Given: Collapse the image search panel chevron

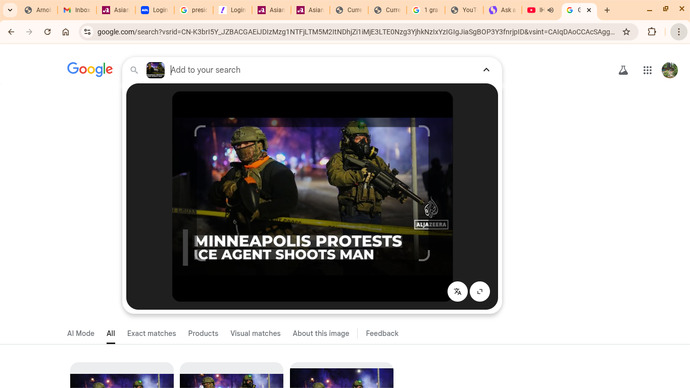Looking at the screenshot, I should pos(486,70).
